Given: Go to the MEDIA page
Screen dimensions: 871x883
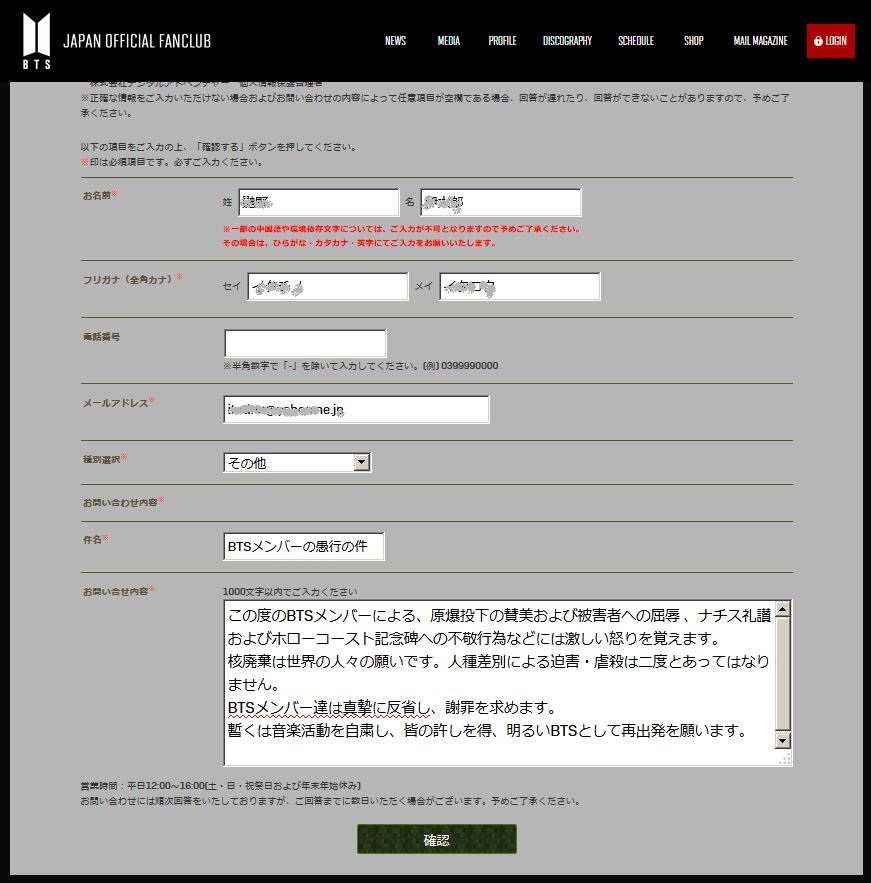Looking at the screenshot, I should pyautogui.click(x=448, y=41).
